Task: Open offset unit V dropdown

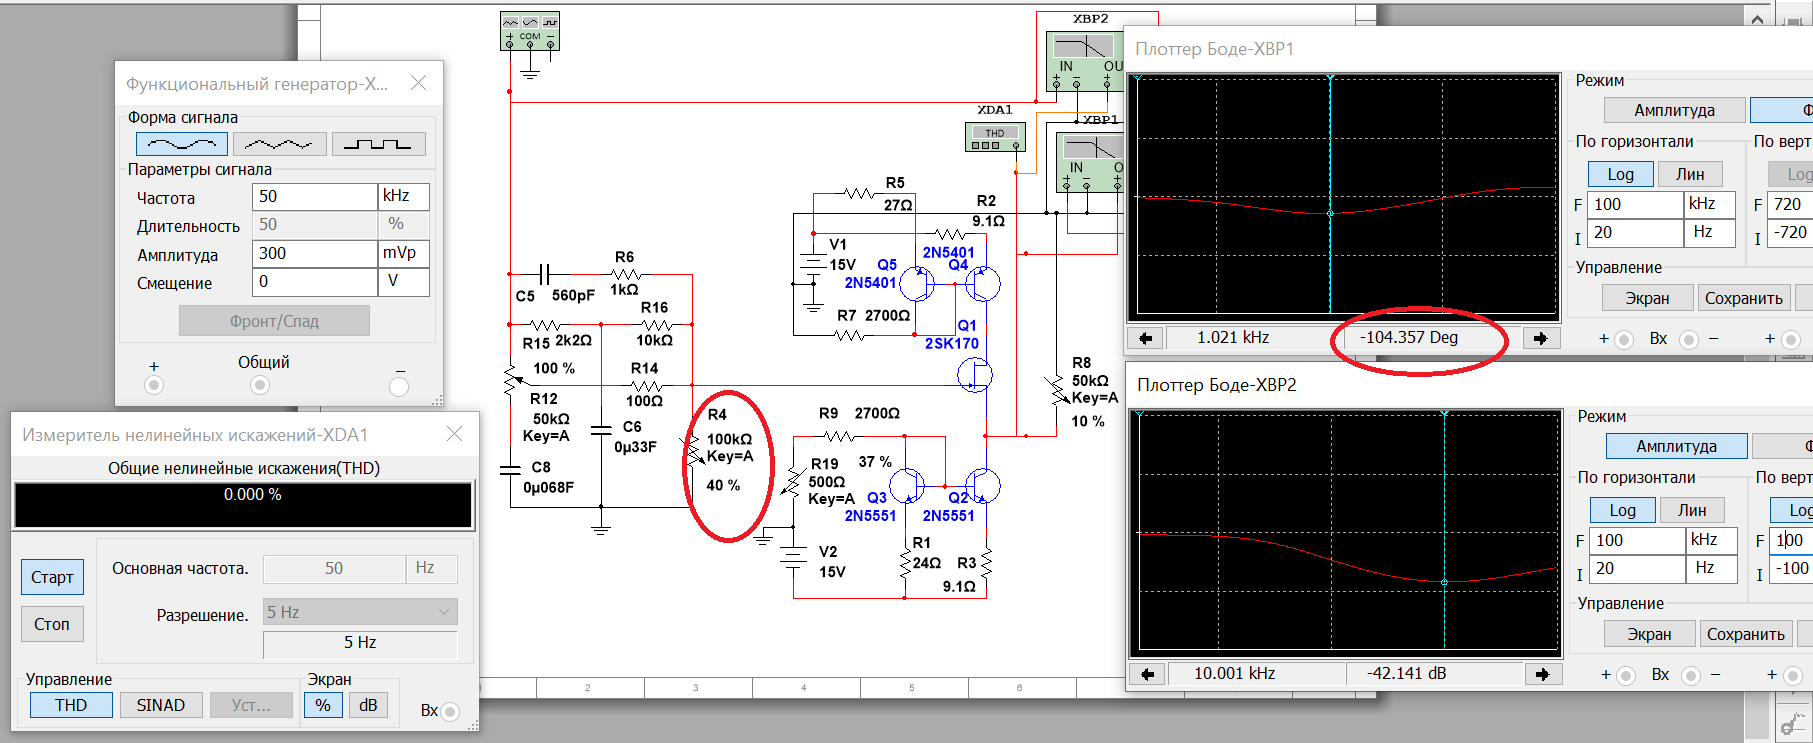Action: point(404,281)
